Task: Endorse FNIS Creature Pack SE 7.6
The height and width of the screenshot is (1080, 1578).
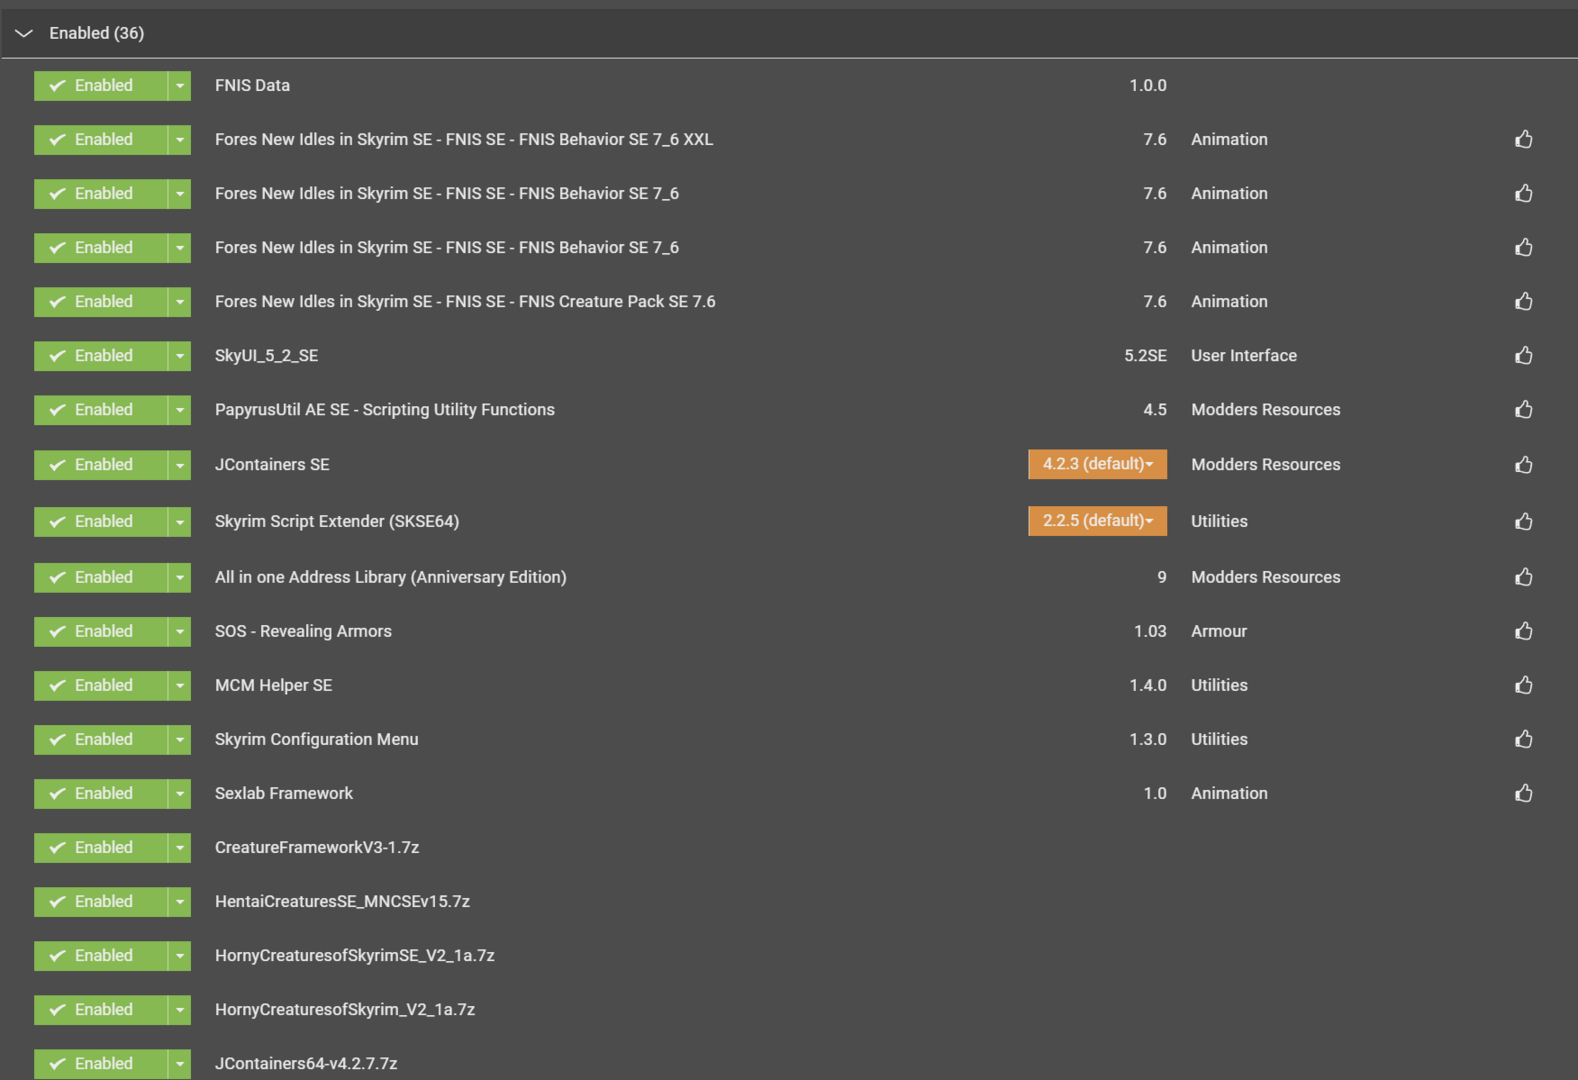Action: pos(1523,301)
